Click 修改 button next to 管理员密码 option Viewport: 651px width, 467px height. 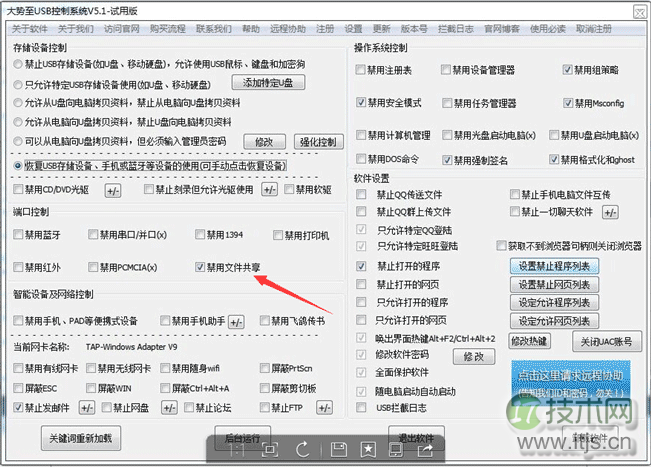[x=264, y=142]
